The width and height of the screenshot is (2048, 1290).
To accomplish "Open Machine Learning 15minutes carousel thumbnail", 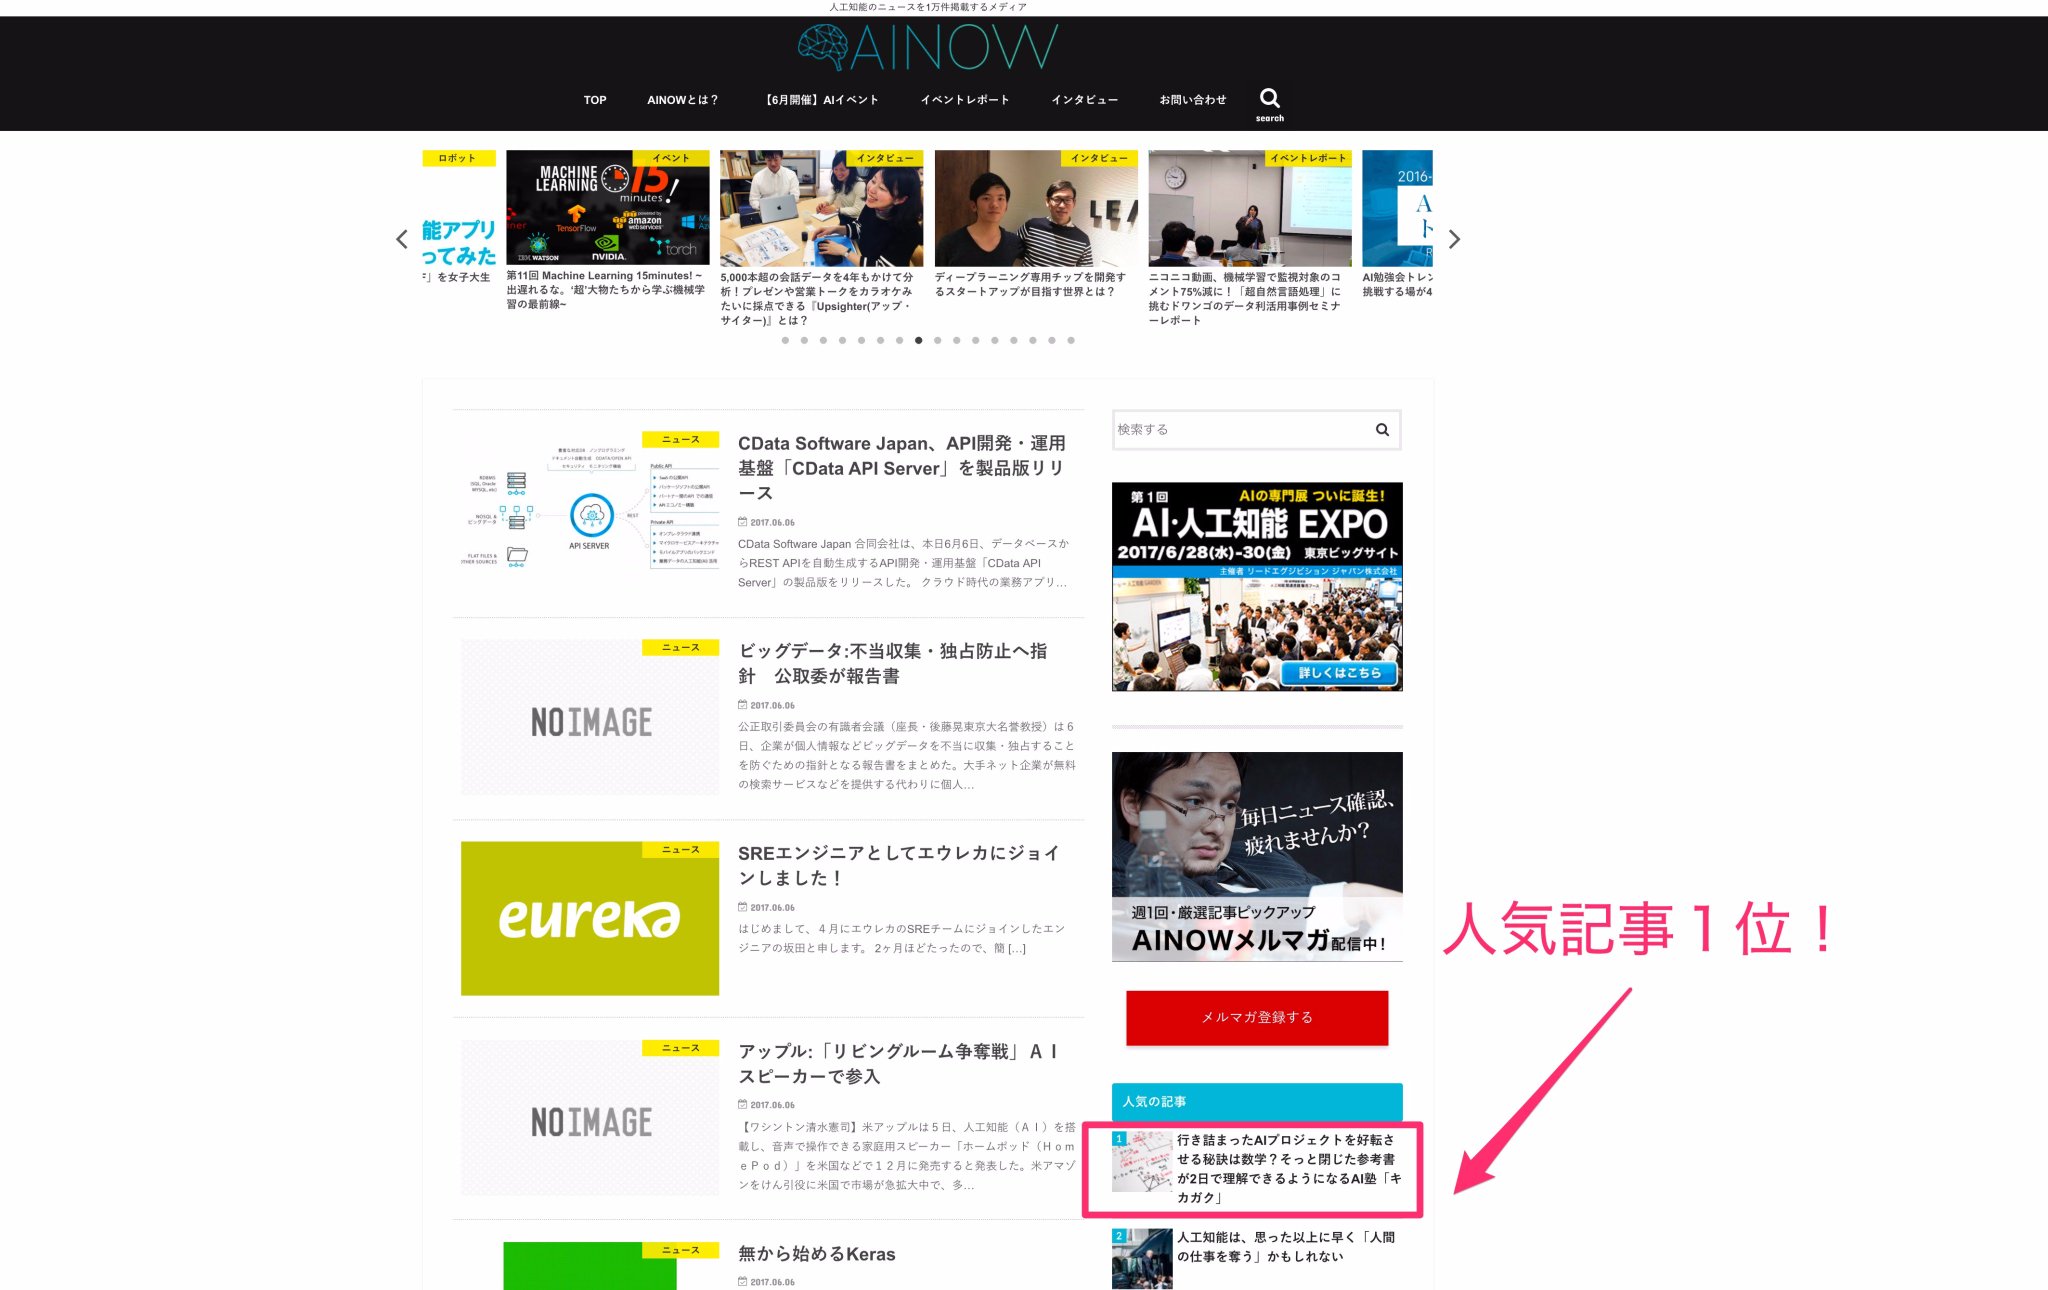I will 607,207.
